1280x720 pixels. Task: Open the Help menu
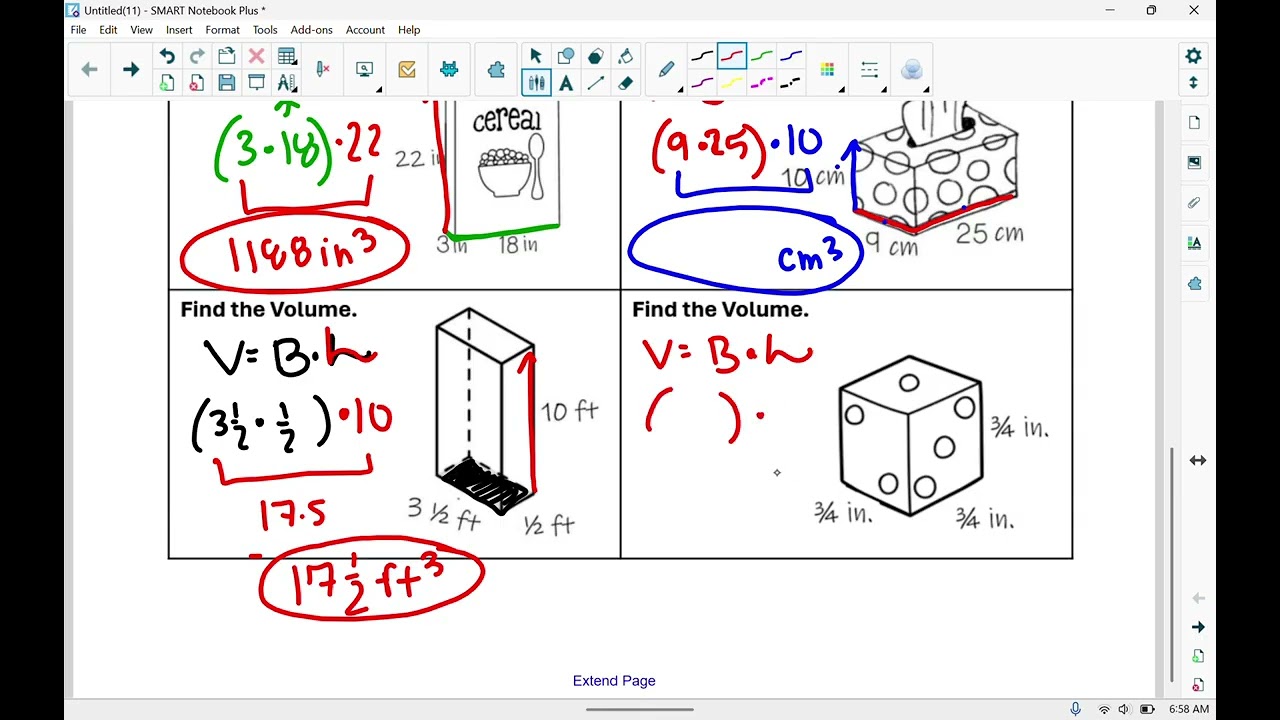(409, 30)
